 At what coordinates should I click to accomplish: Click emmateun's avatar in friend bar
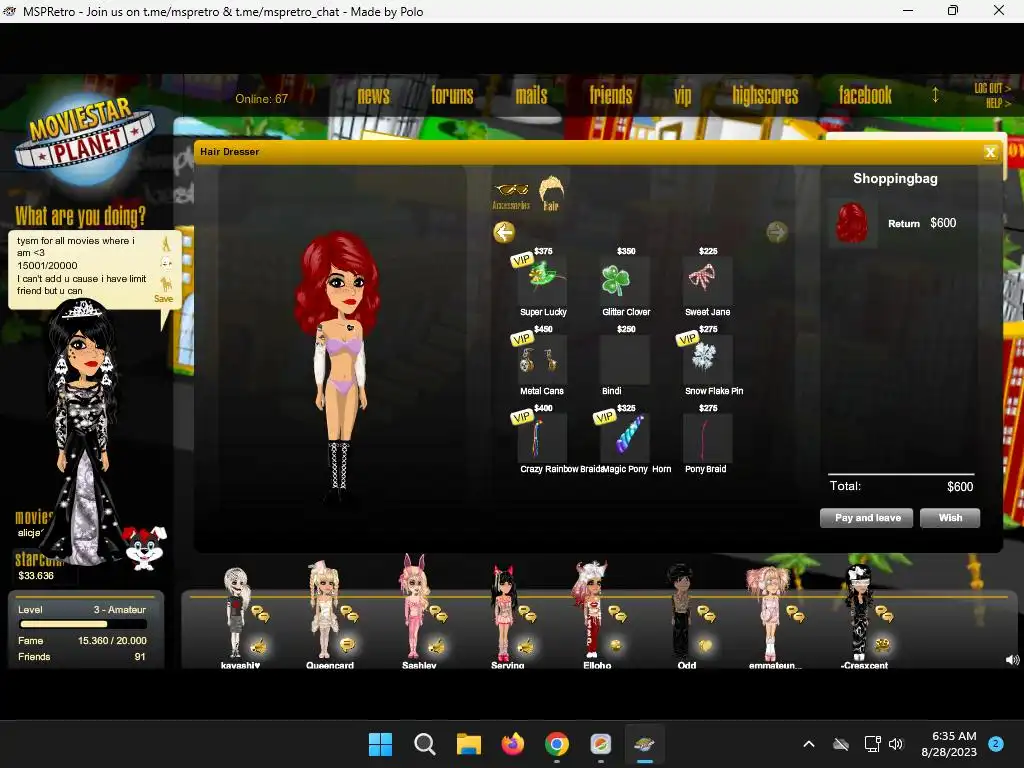click(769, 612)
